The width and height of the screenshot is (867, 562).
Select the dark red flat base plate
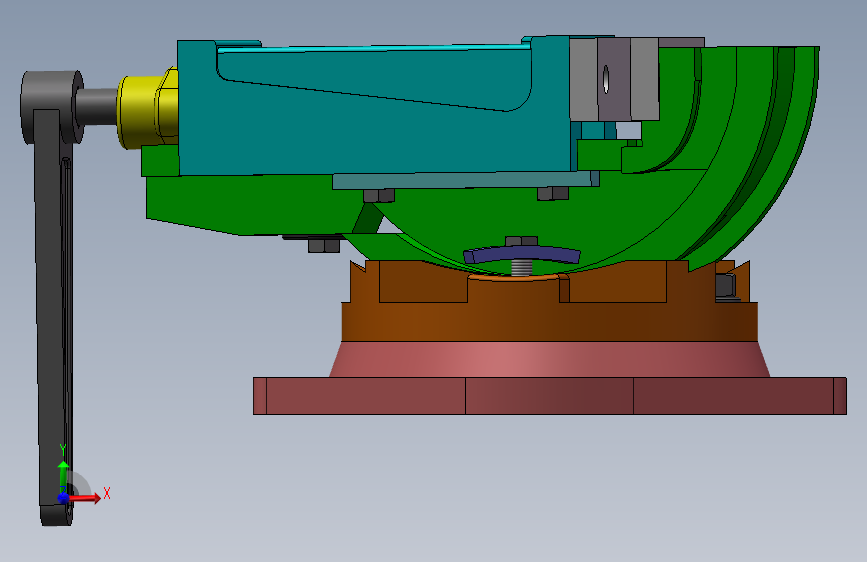click(550, 396)
